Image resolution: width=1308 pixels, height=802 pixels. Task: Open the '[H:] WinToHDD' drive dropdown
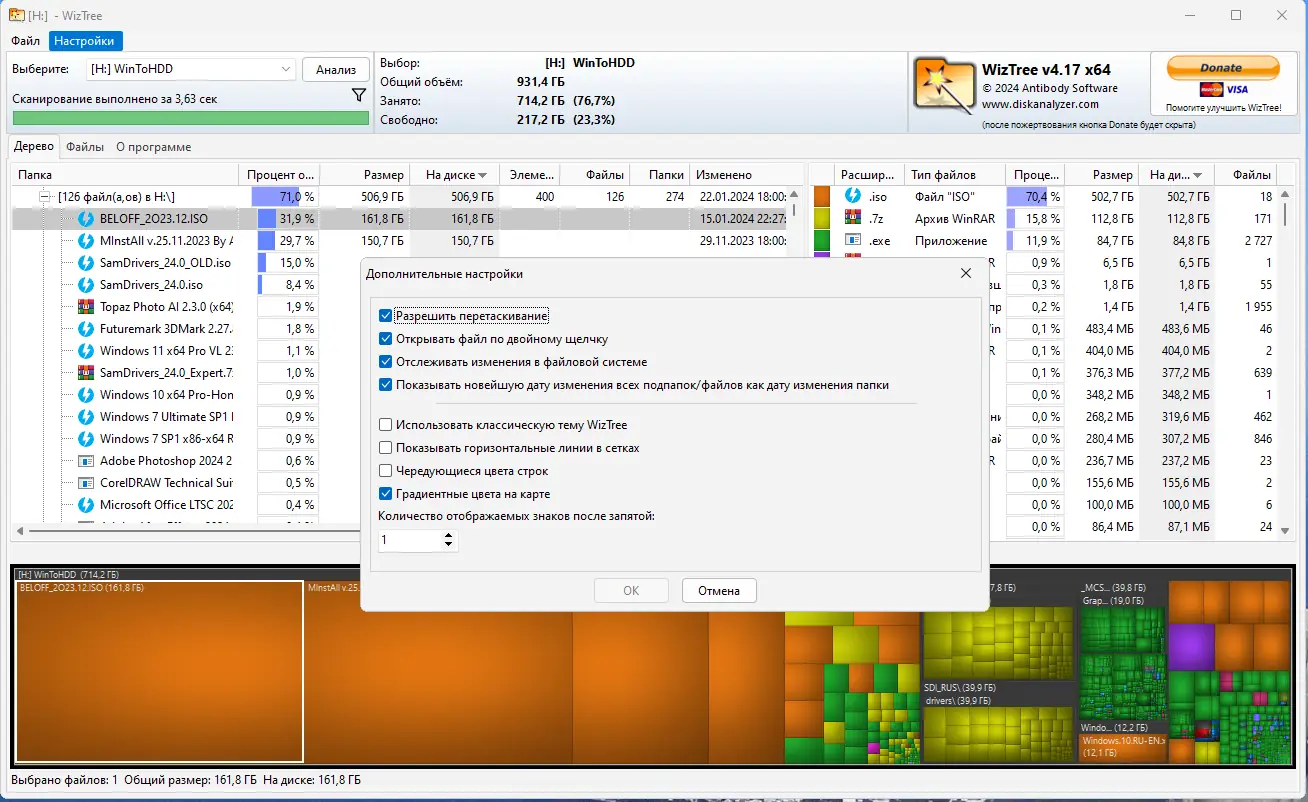pos(190,69)
